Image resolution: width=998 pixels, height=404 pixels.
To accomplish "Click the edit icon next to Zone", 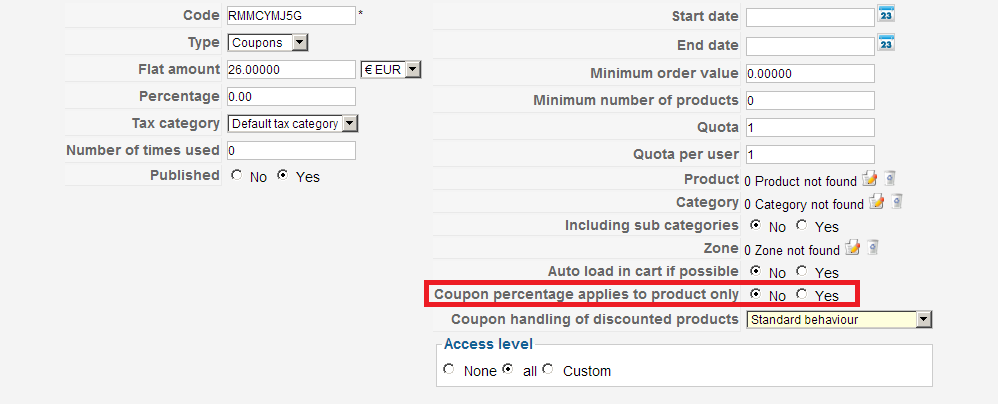I will (853, 248).
